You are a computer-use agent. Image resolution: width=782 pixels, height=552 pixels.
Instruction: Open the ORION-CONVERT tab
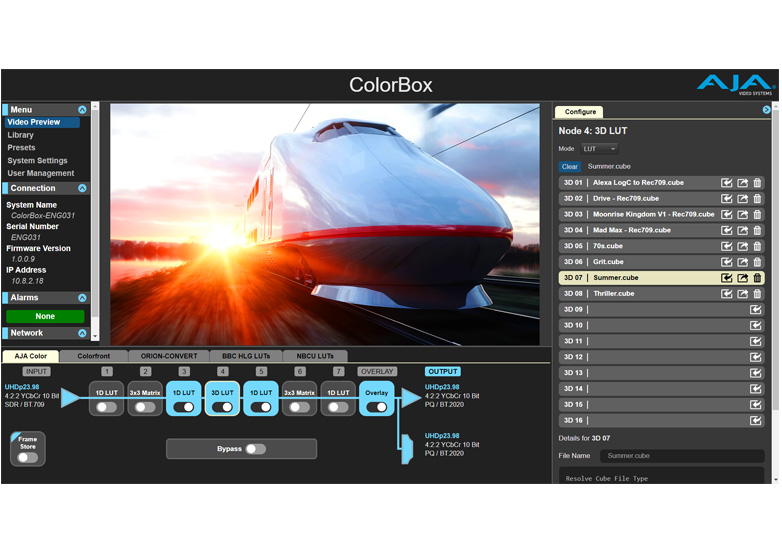click(169, 356)
